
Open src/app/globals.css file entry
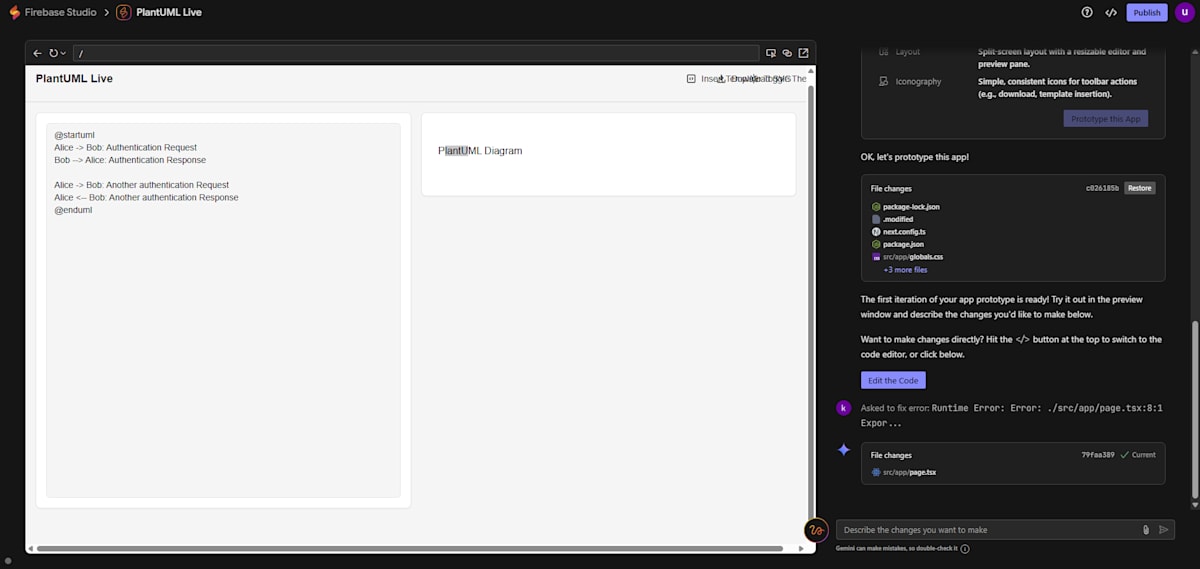tap(907, 257)
